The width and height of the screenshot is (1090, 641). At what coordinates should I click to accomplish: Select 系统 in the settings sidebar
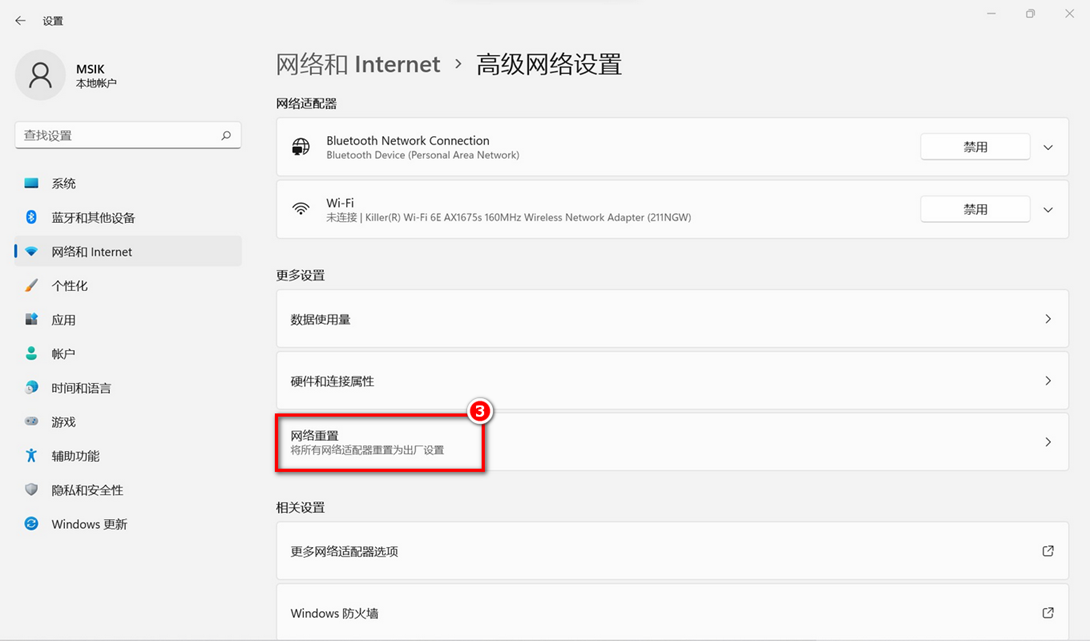pos(64,184)
